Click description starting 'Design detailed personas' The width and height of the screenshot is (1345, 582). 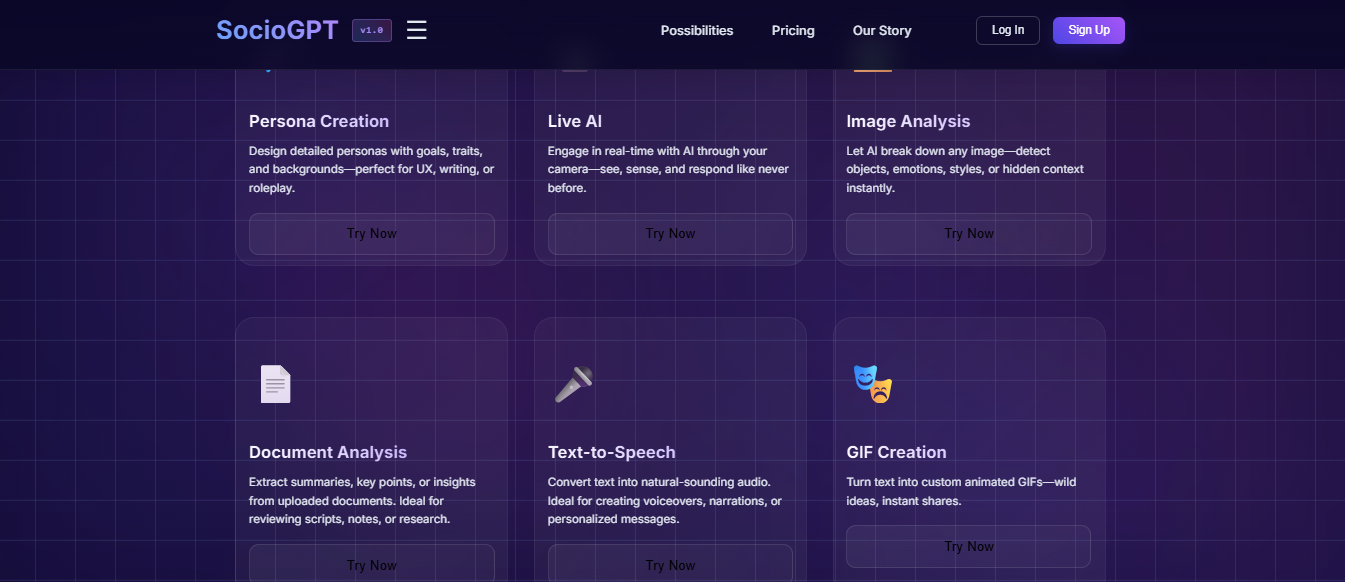pyautogui.click(x=372, y=169)
